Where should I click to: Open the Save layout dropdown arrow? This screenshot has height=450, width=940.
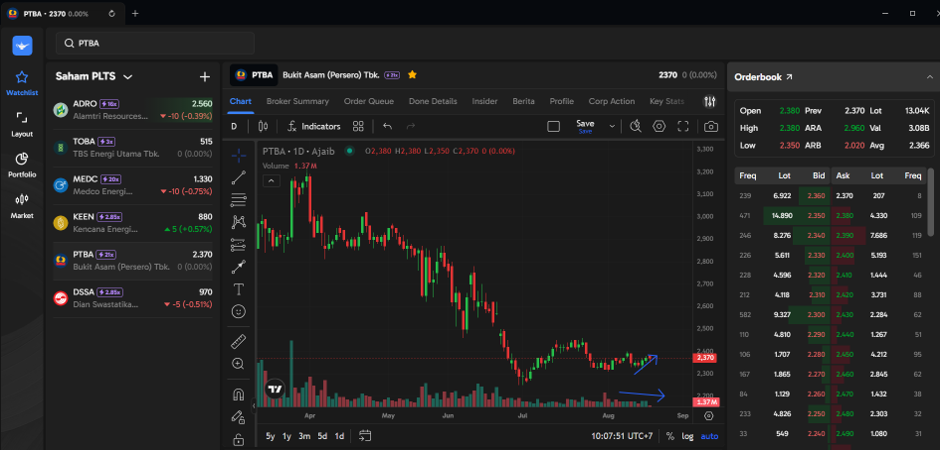click(612, 126)
